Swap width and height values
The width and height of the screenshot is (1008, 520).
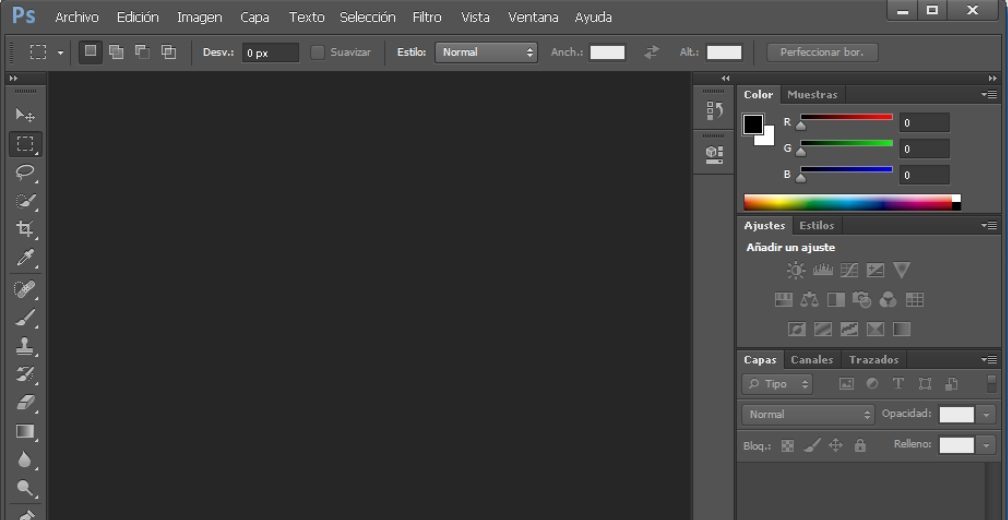pyautogui.click(x=652, y=52)
